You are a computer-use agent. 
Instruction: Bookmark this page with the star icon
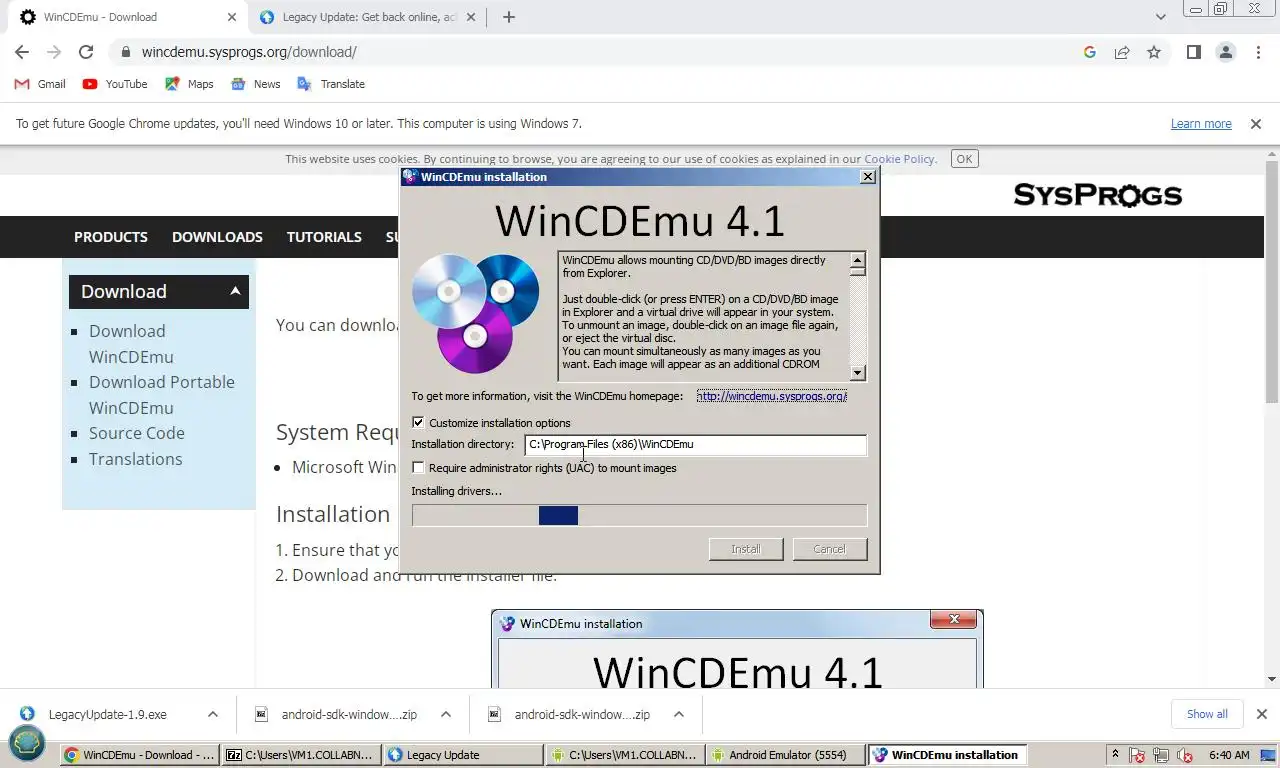(x=1154, y=52)
